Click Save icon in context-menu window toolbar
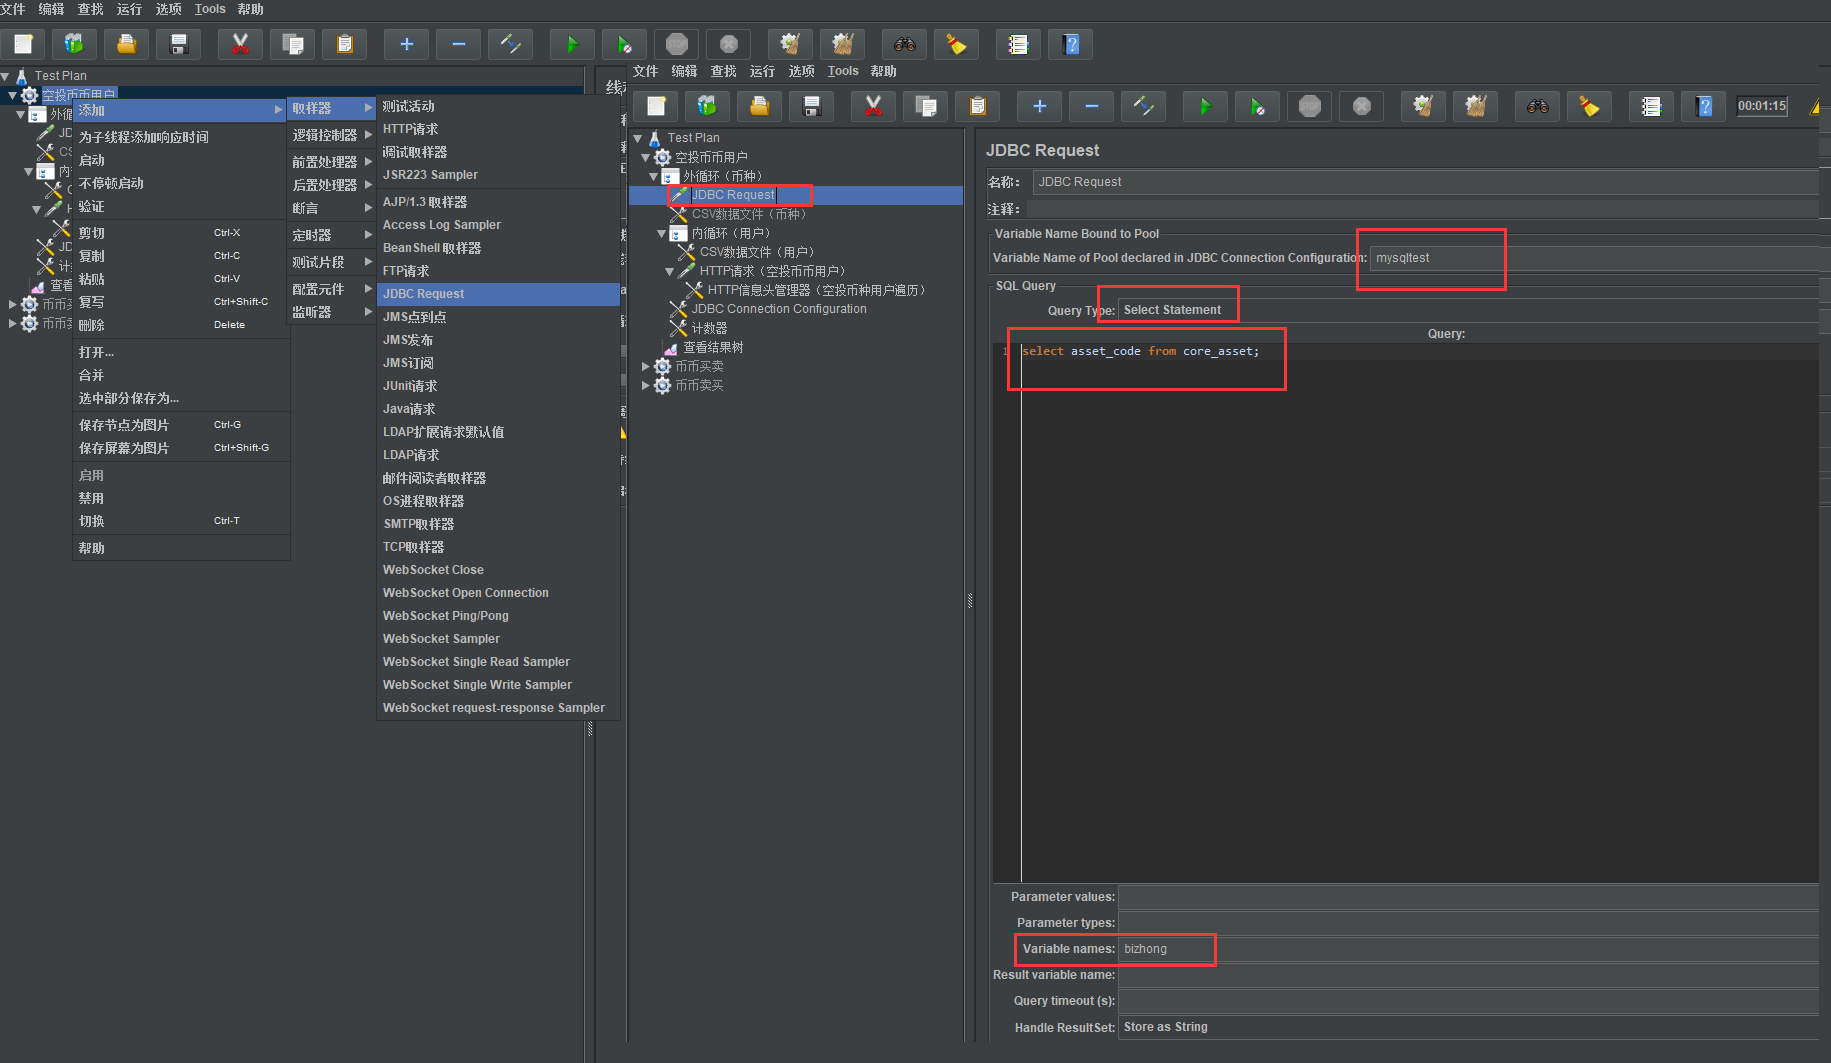1831x1063 pixels. point(179,44)
